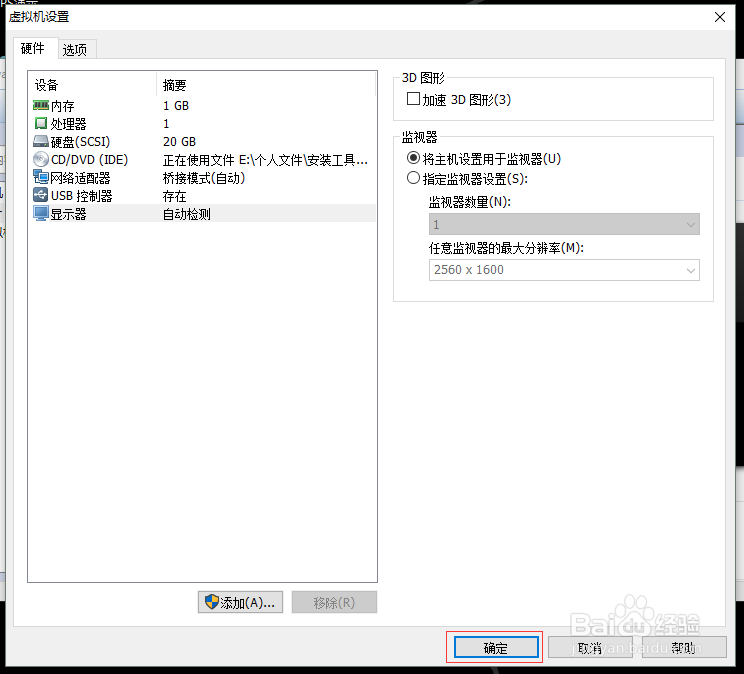
Task: Select the 处理器 row label
Action: point(68,124)
